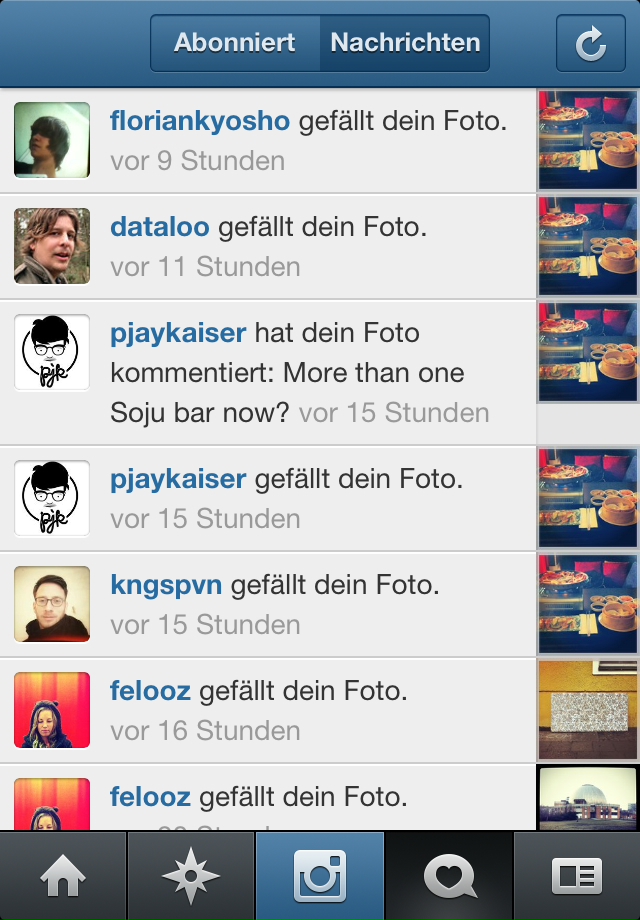View the dome building photo thumbnail
Image resolution: width=640 pixels, height=920 pixels.
point(588,798)
